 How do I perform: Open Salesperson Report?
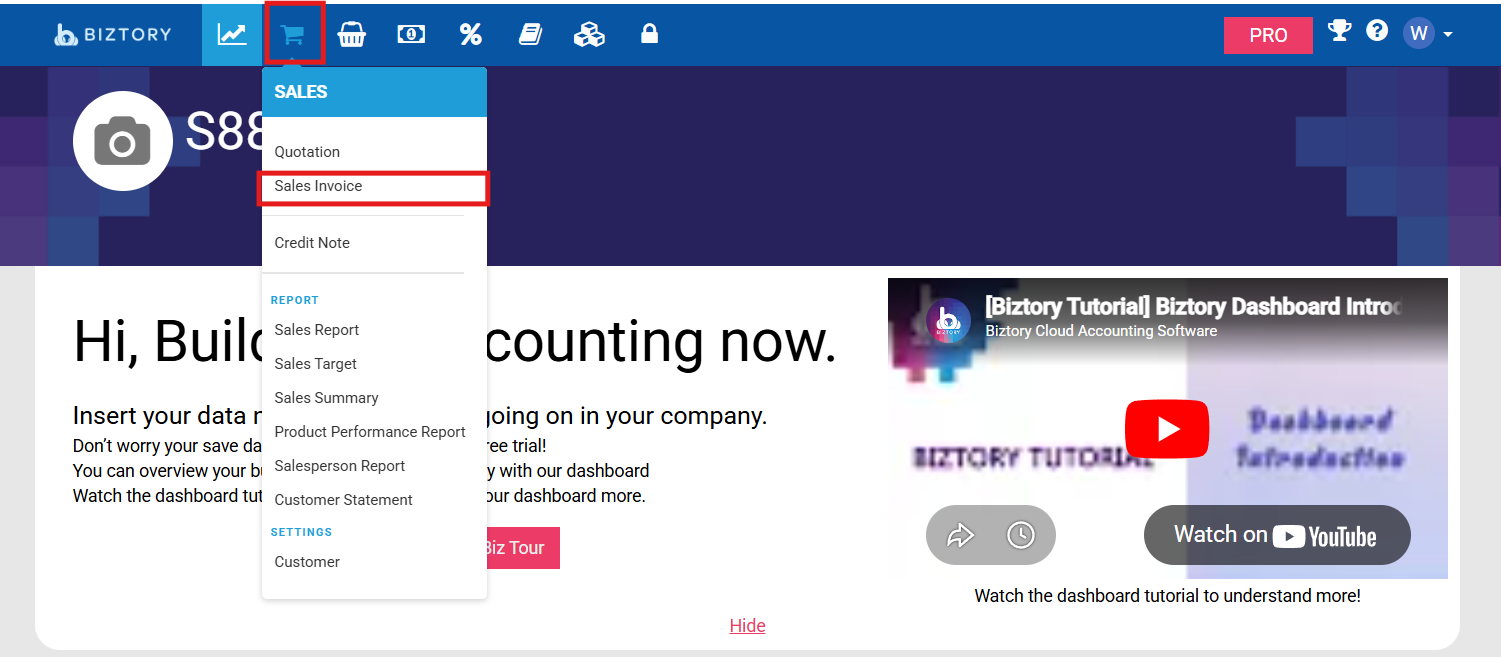click(x=340, y=466)
